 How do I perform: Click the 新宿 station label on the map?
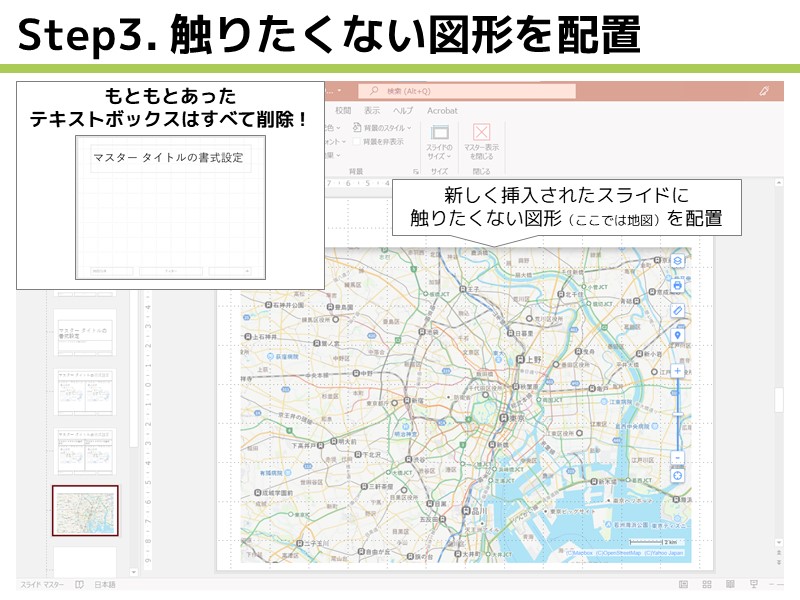[418, 401]
